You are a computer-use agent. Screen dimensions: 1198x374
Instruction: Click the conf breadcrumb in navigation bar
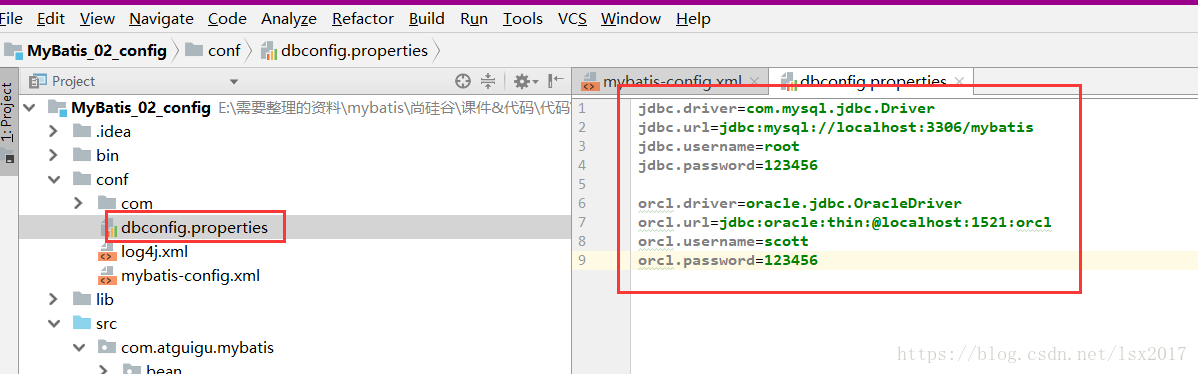pyautogui.click(x=213, y=51)
